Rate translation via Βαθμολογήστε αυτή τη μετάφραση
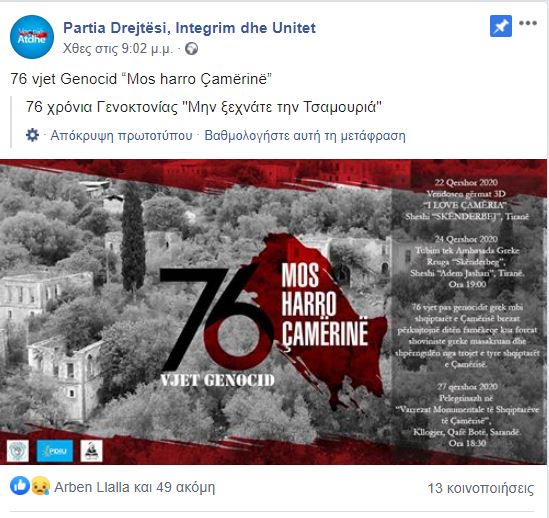 305,136
